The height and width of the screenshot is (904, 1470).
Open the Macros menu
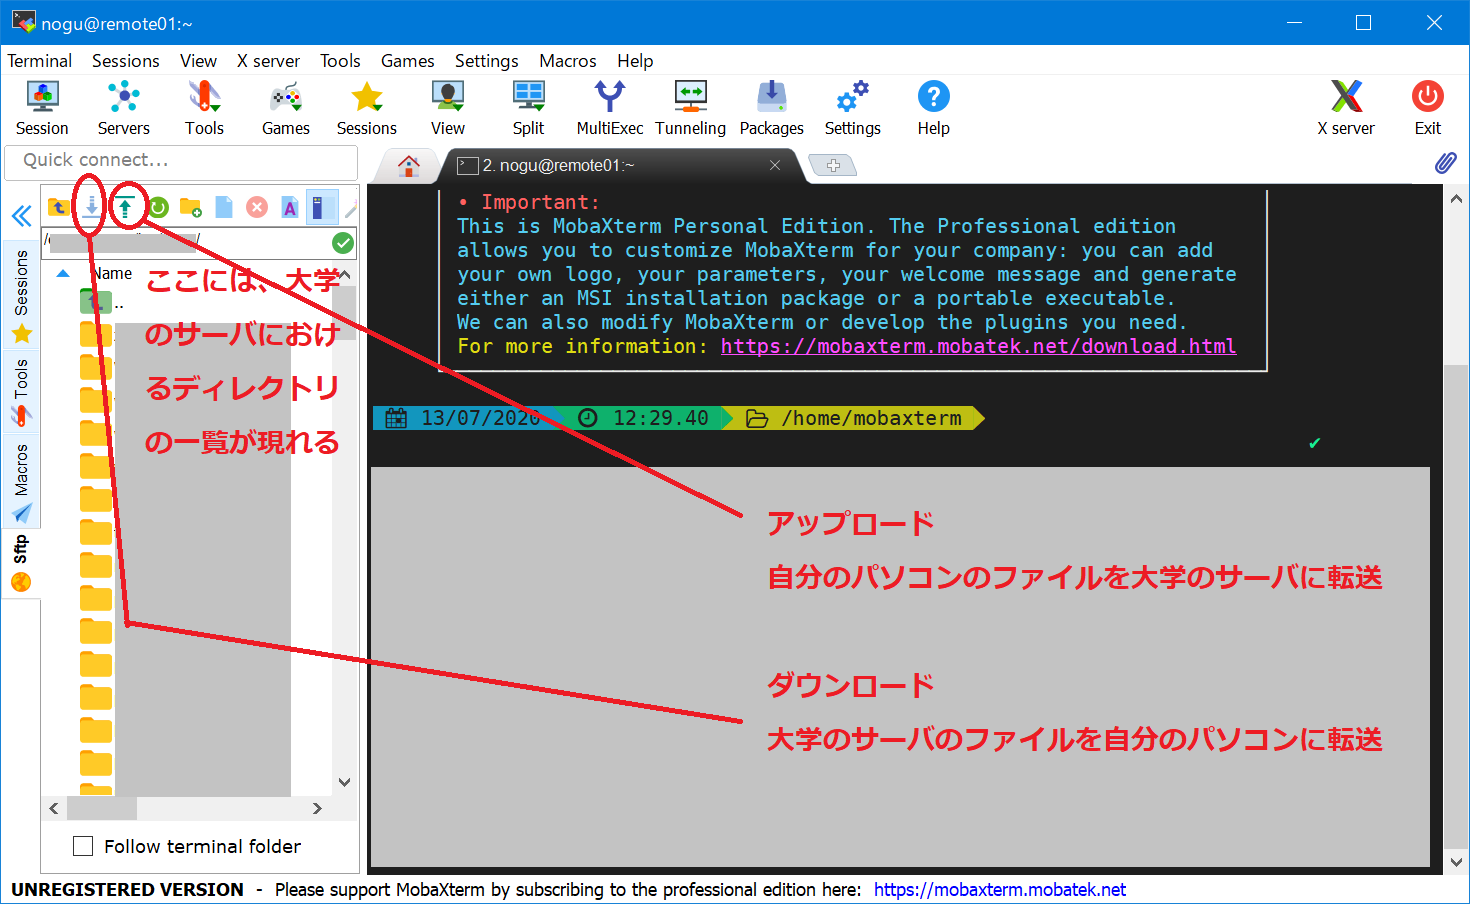pos(567,61)
